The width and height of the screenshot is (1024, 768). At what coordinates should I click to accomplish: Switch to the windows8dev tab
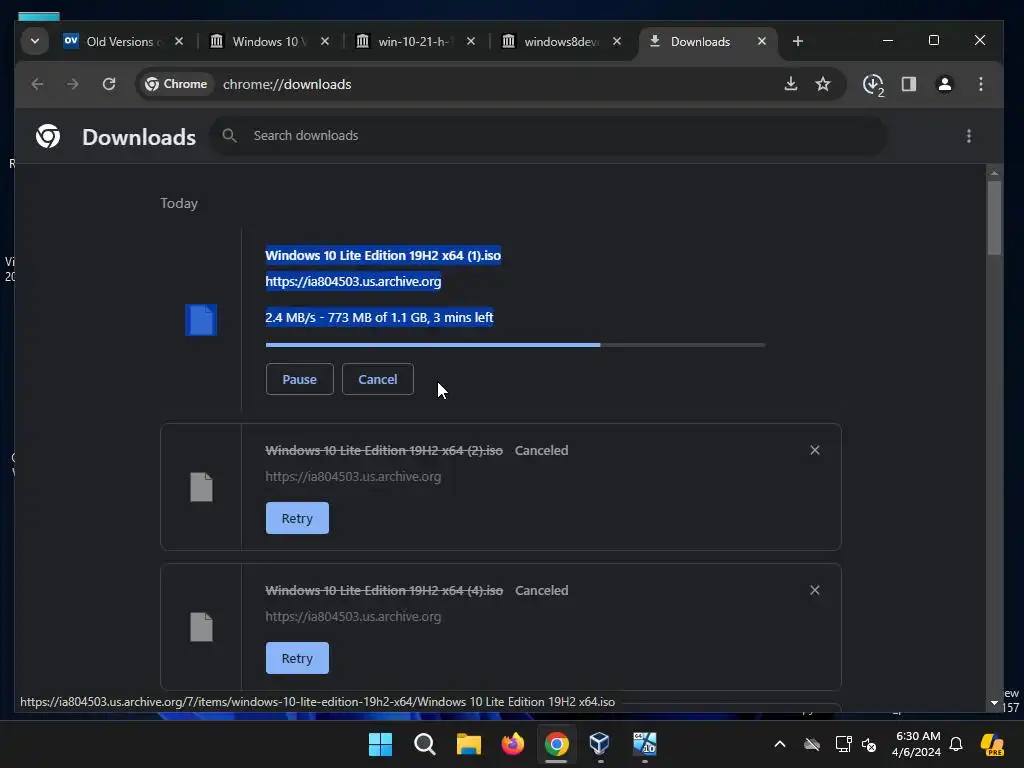(x=562, y=41)
